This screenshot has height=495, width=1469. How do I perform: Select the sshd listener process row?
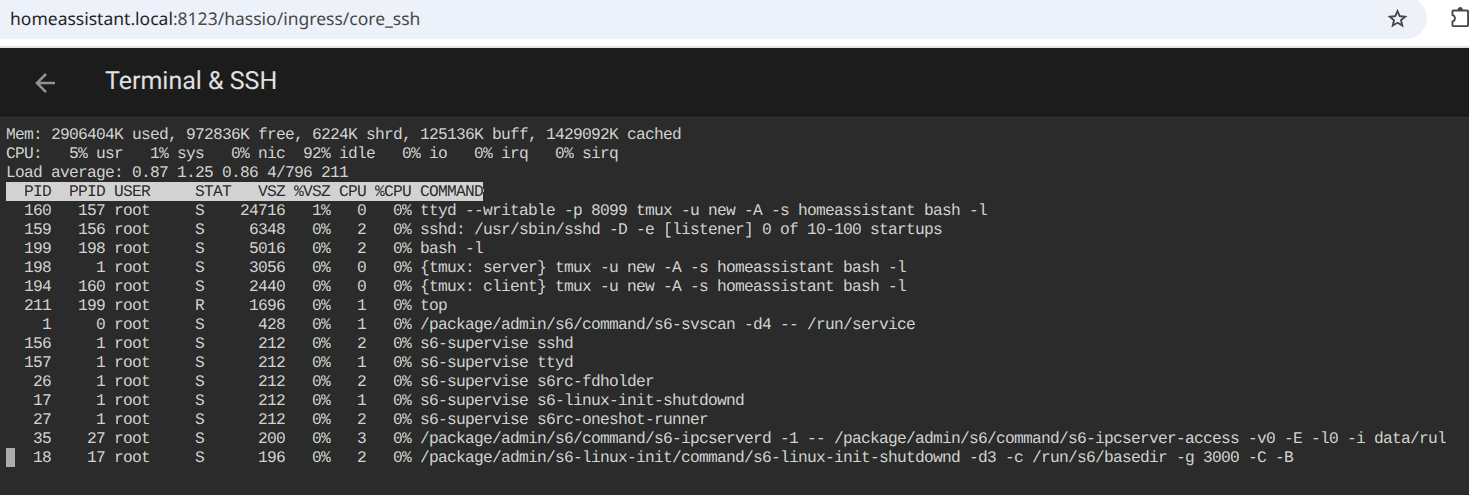pos(474,229)
